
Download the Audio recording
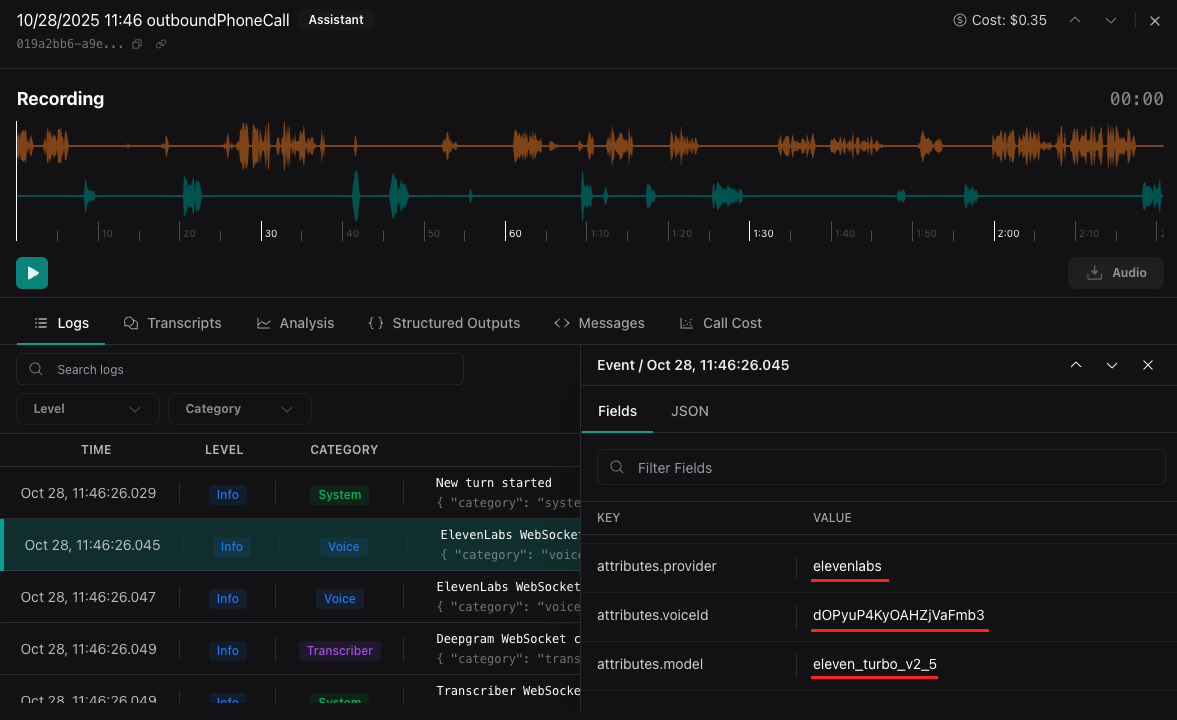click(x=1115, y=273)
